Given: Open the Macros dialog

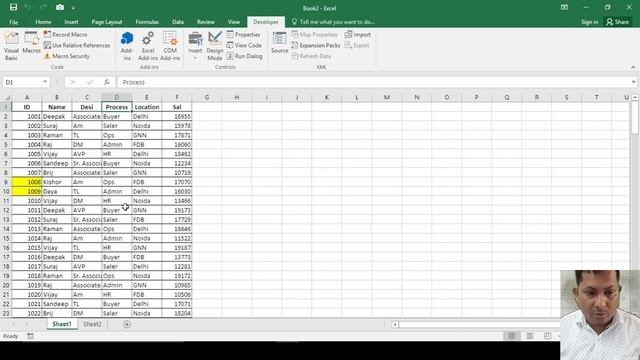Looking at the screenshot, I should 31,43.
